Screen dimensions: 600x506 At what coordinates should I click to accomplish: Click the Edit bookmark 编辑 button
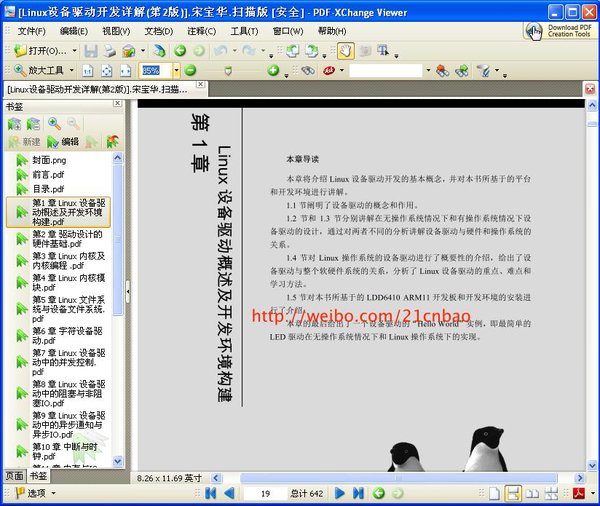click(x=63, y=142)
